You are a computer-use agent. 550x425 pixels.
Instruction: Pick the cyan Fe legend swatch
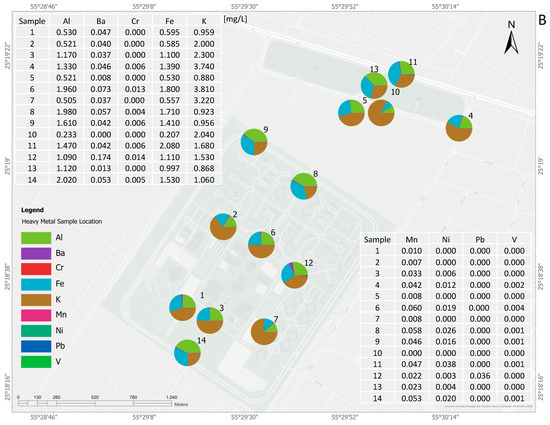coord(36,284)
